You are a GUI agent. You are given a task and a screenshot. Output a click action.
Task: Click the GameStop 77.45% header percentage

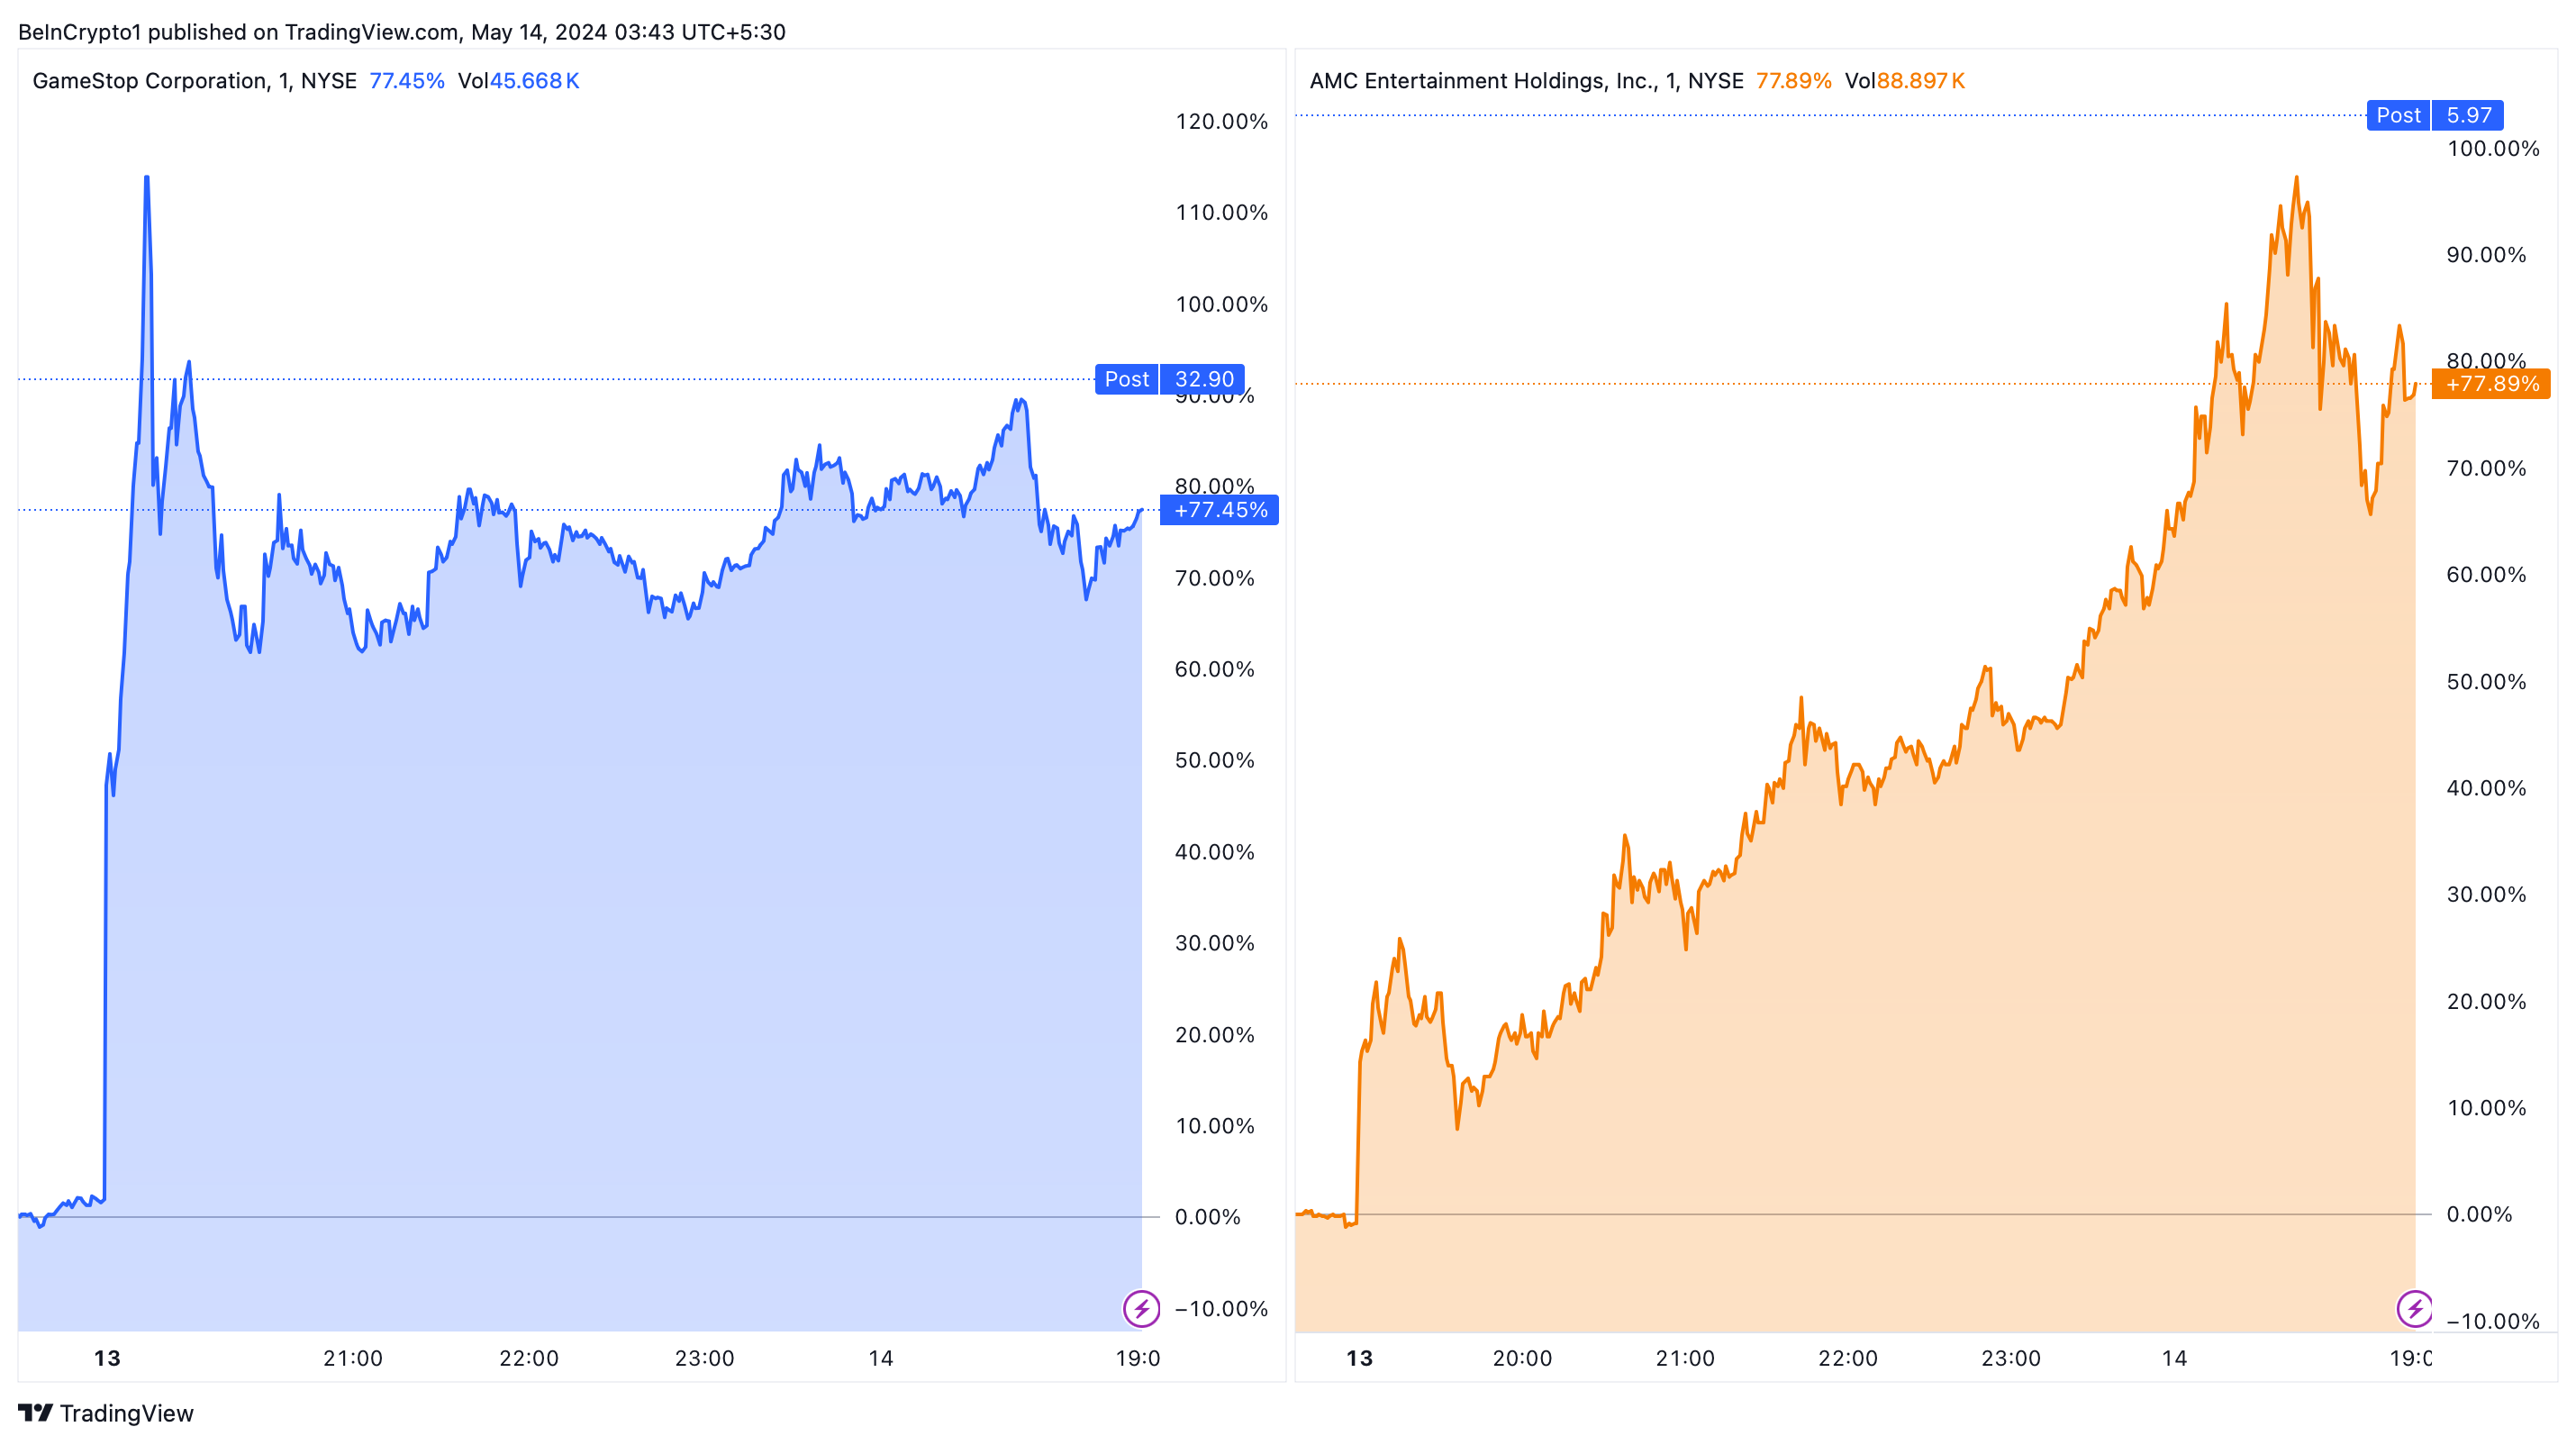[406, 81]
